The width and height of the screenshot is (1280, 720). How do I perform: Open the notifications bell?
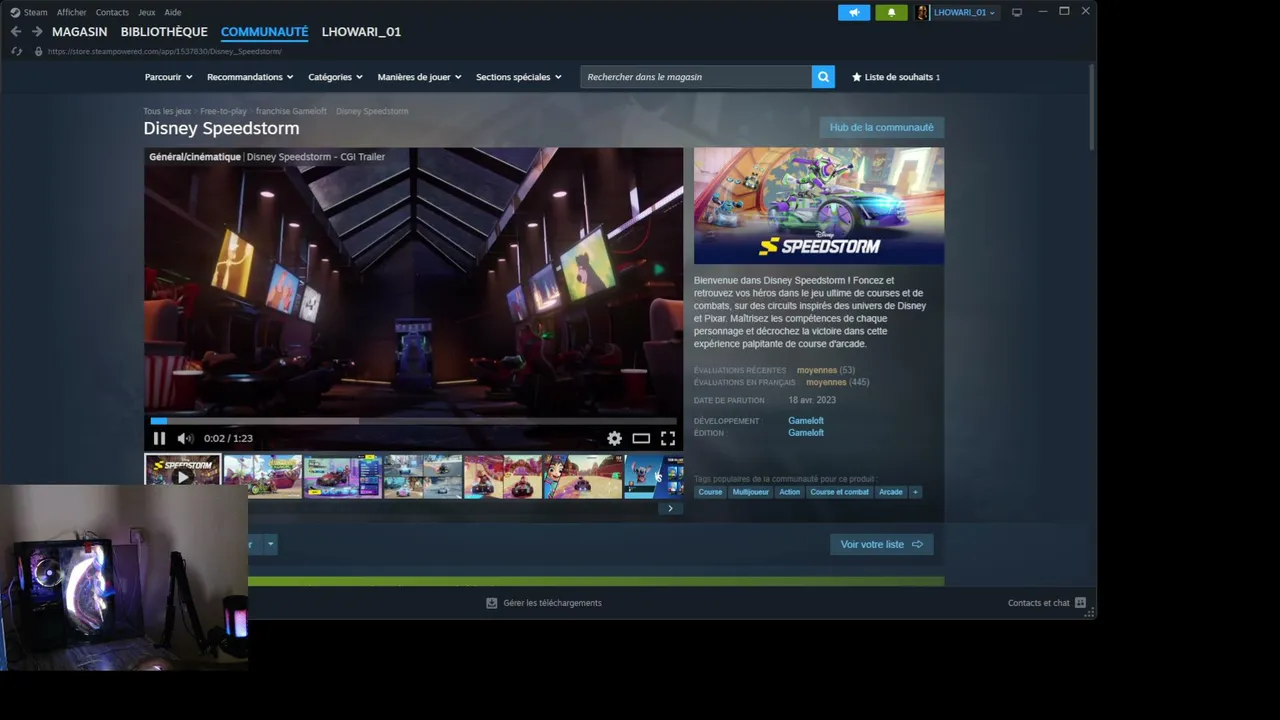tap(891, 12)
